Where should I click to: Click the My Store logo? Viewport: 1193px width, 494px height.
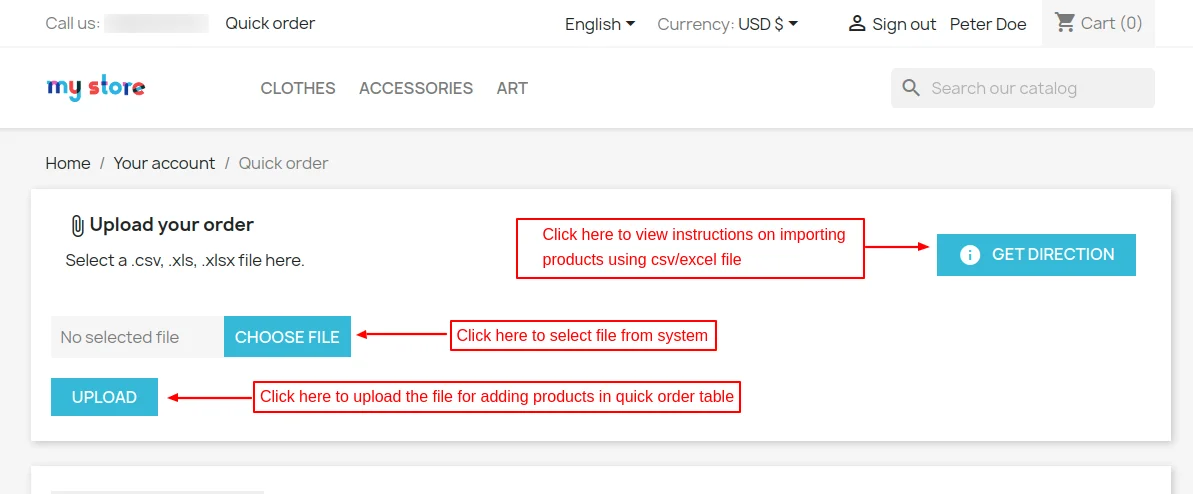(96, 88)
